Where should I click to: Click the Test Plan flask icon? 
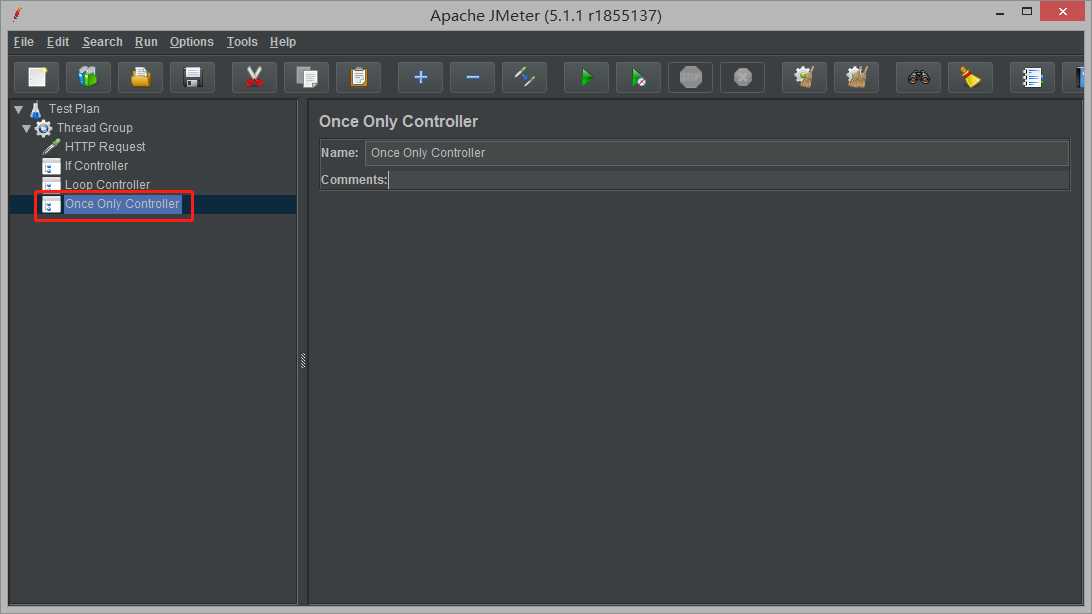coord(36,109)
